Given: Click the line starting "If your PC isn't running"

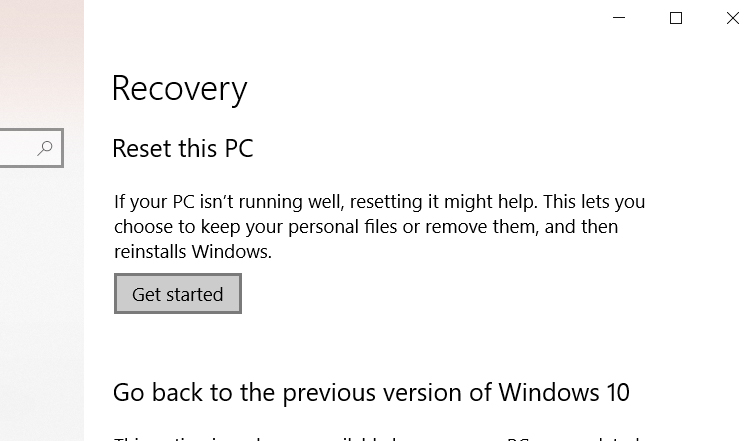Looking at the screenshot, I should pyautogui.click(x=379, y=202).
